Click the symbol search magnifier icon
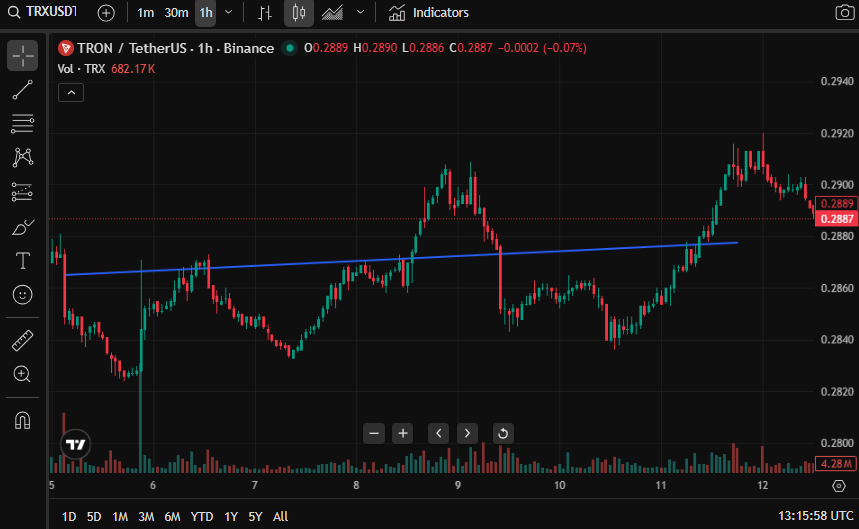 click(x=14, y=13)
